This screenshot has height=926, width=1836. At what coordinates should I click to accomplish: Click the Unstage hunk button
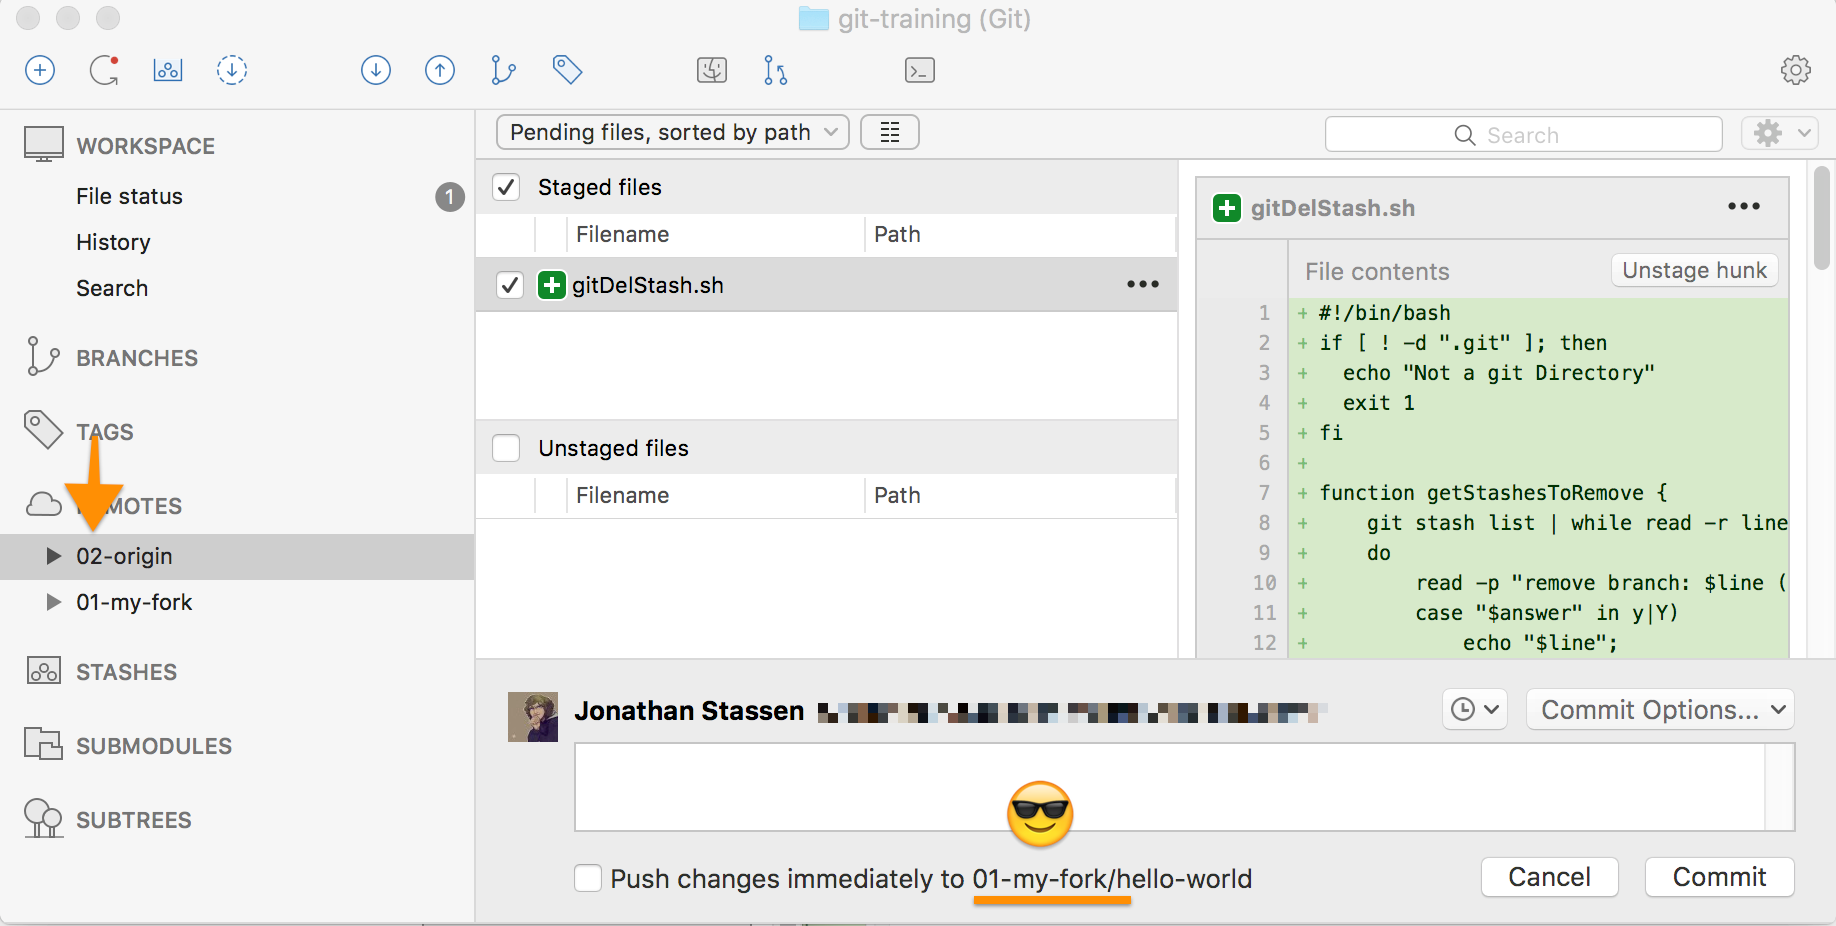[1694, 270]
